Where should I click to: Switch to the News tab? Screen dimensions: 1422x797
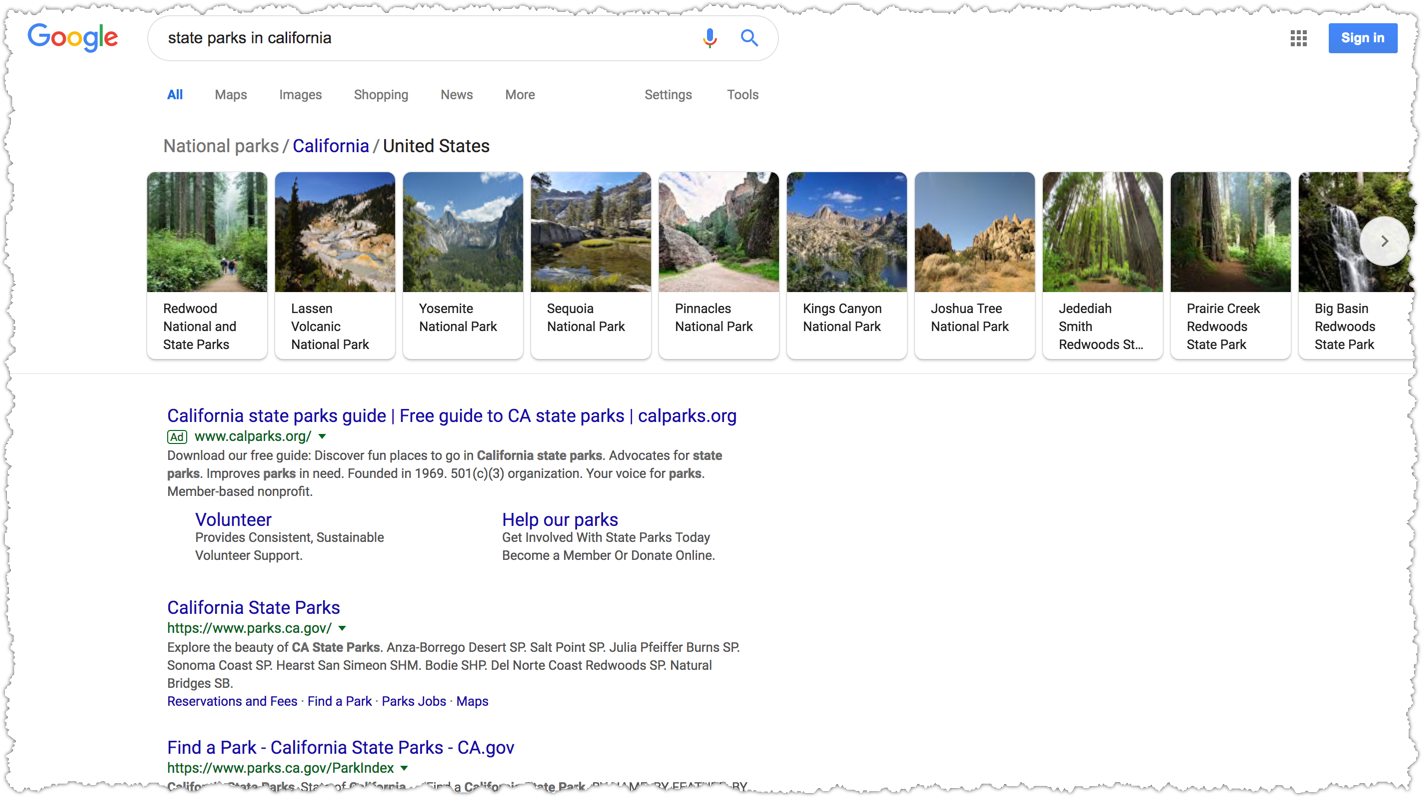point(456,95)
